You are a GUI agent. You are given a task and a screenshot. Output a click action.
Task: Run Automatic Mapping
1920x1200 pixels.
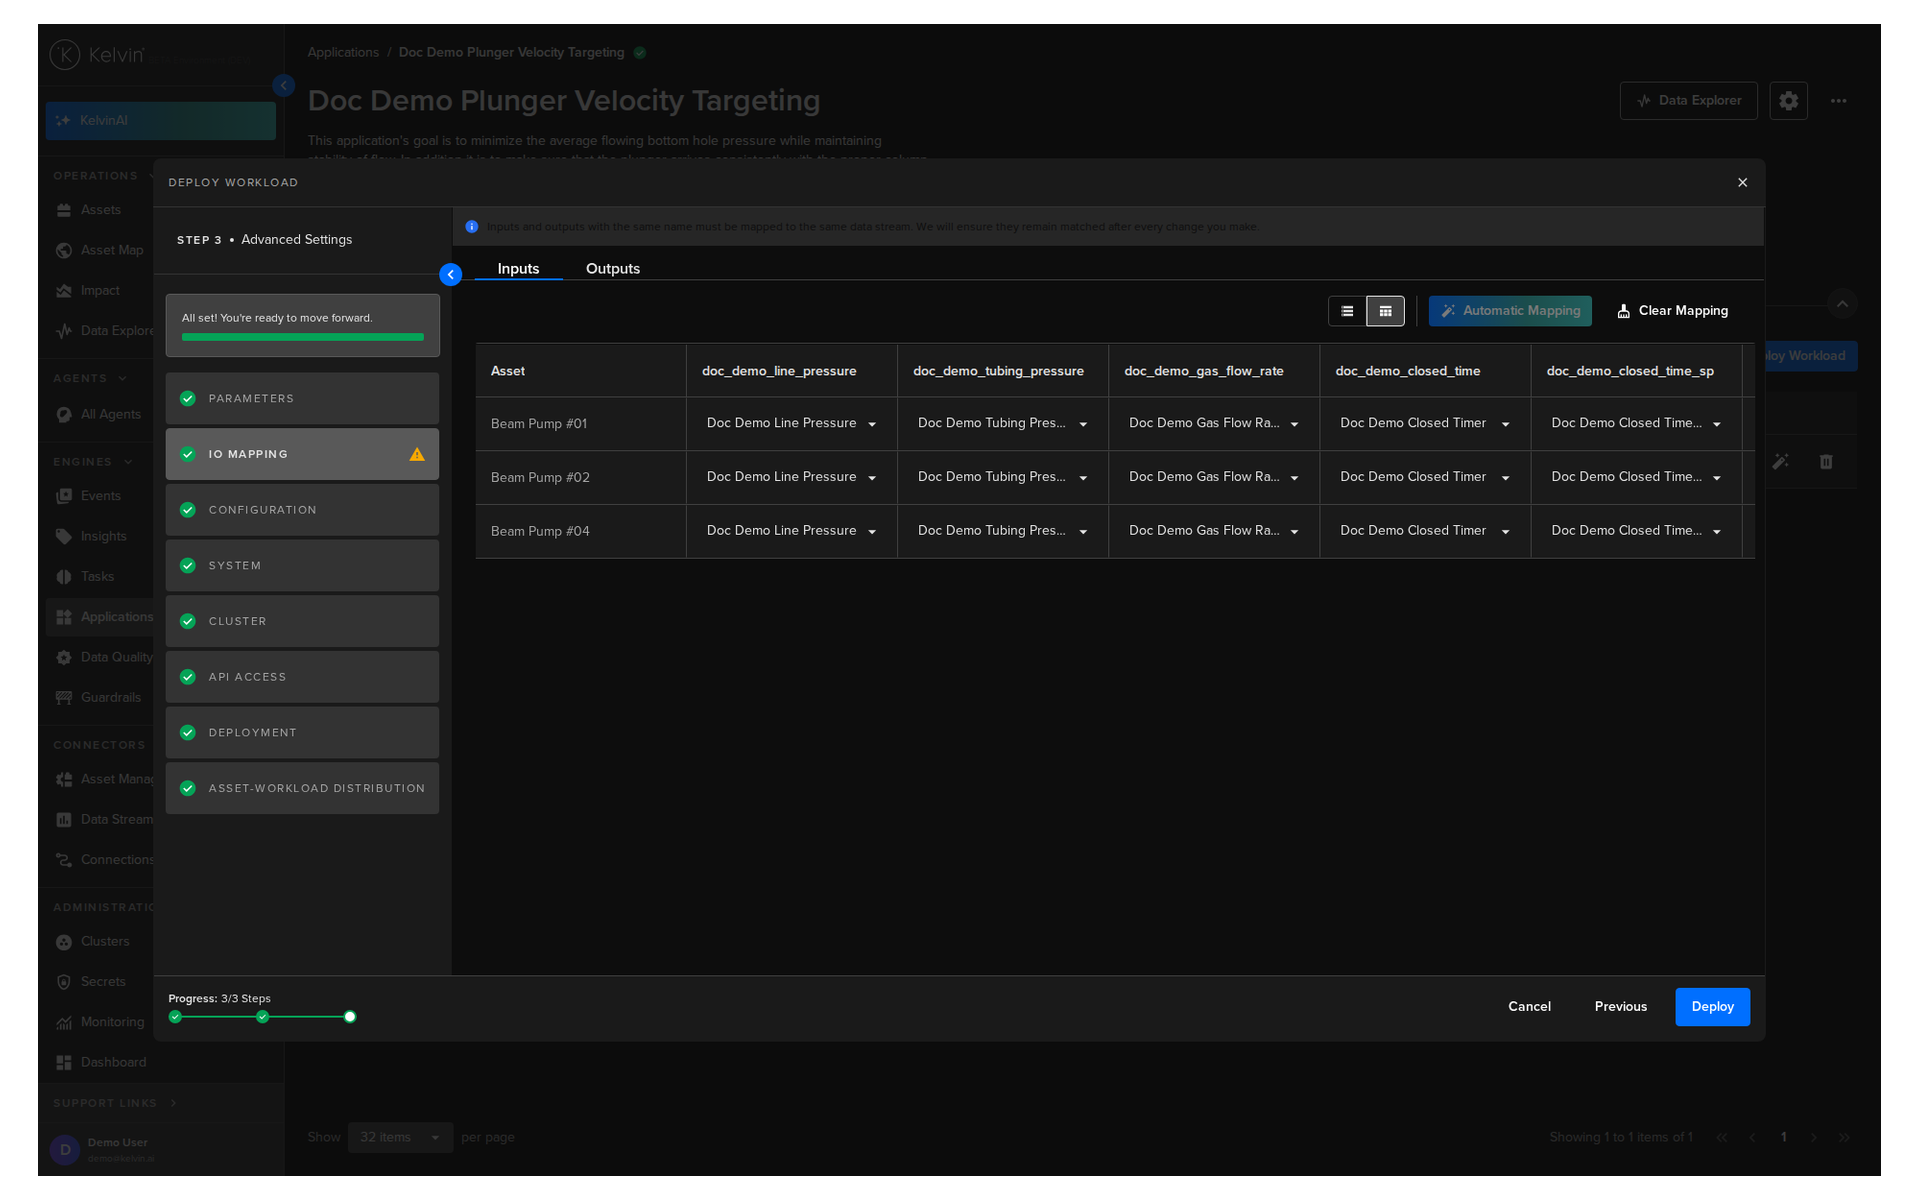coord(1510,311)
